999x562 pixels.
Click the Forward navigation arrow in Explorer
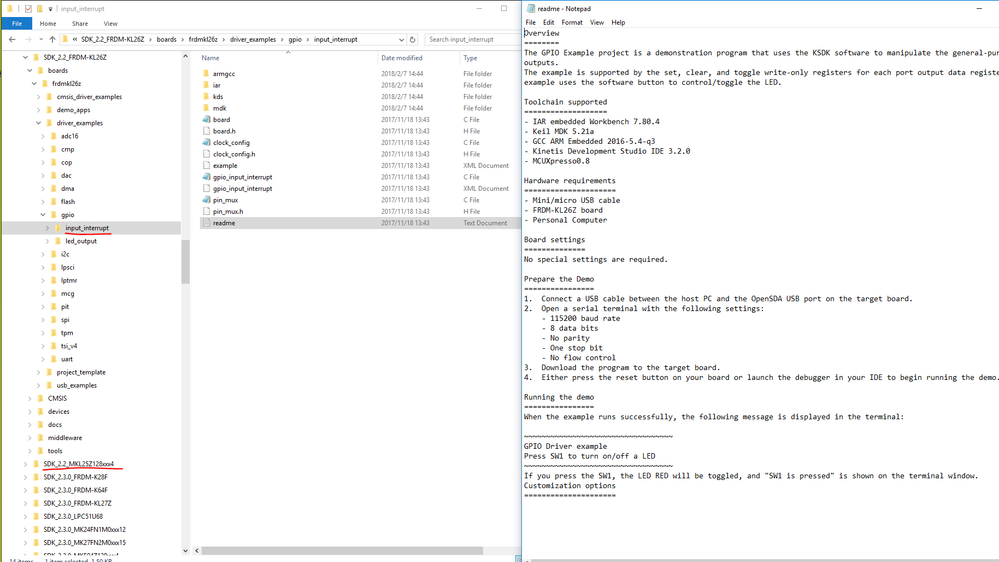(27, 40)
